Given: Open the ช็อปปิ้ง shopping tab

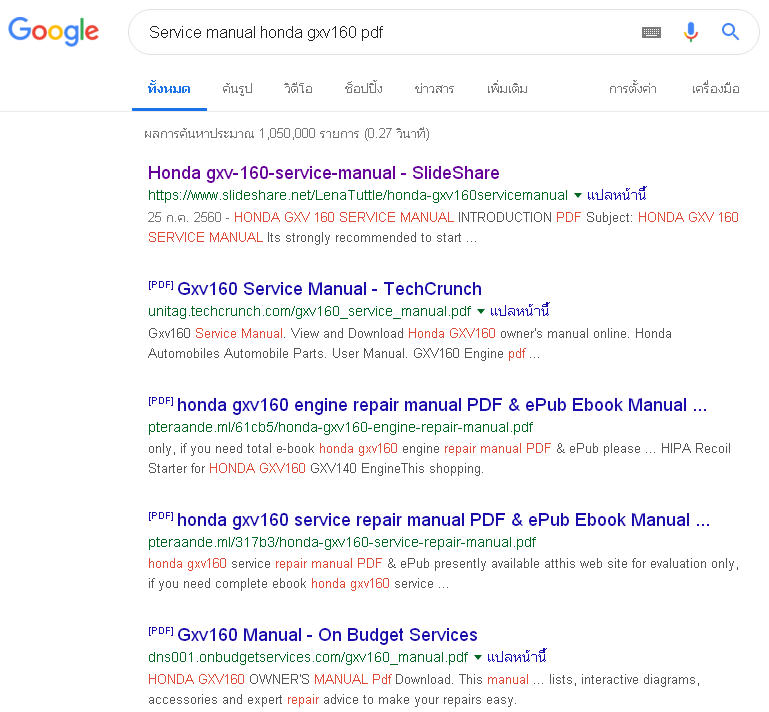Looking at the screenshot, I should 363,89.
